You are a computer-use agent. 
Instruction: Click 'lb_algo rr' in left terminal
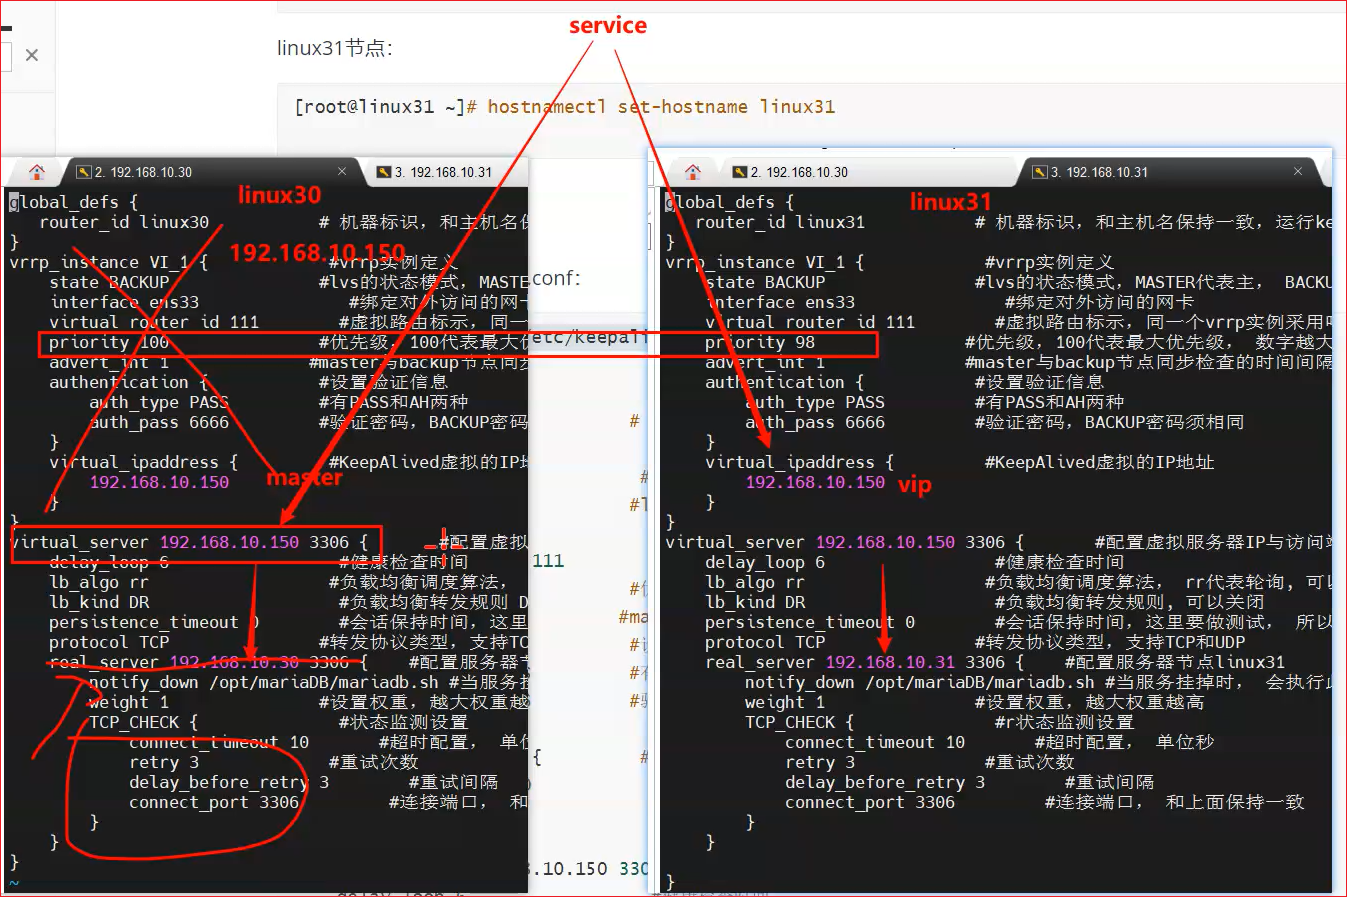tap(99, 582)
